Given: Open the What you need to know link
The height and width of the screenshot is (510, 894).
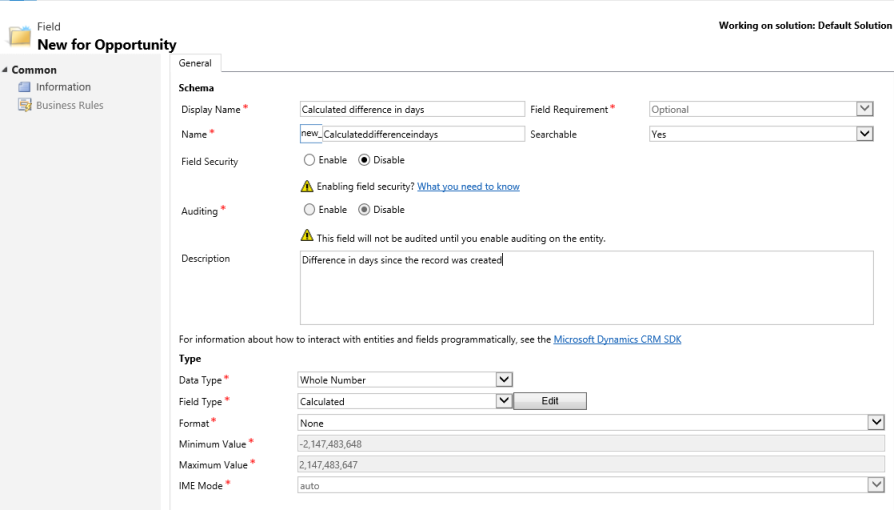Looking at the screenshot, I should (x=468, y=187).
